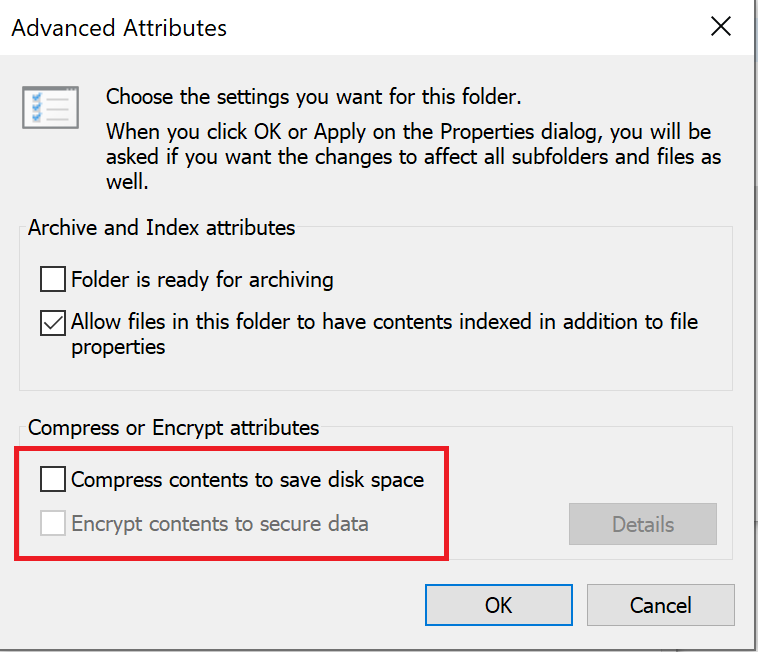Select the 'Folder is ready for archiving' label
The height and width of the screenshot is (652, 758).
202,280
